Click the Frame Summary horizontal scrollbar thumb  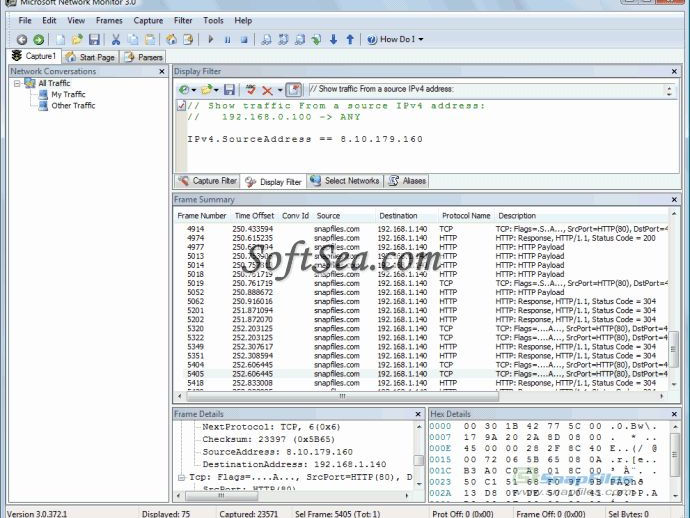tap(342, 396)
